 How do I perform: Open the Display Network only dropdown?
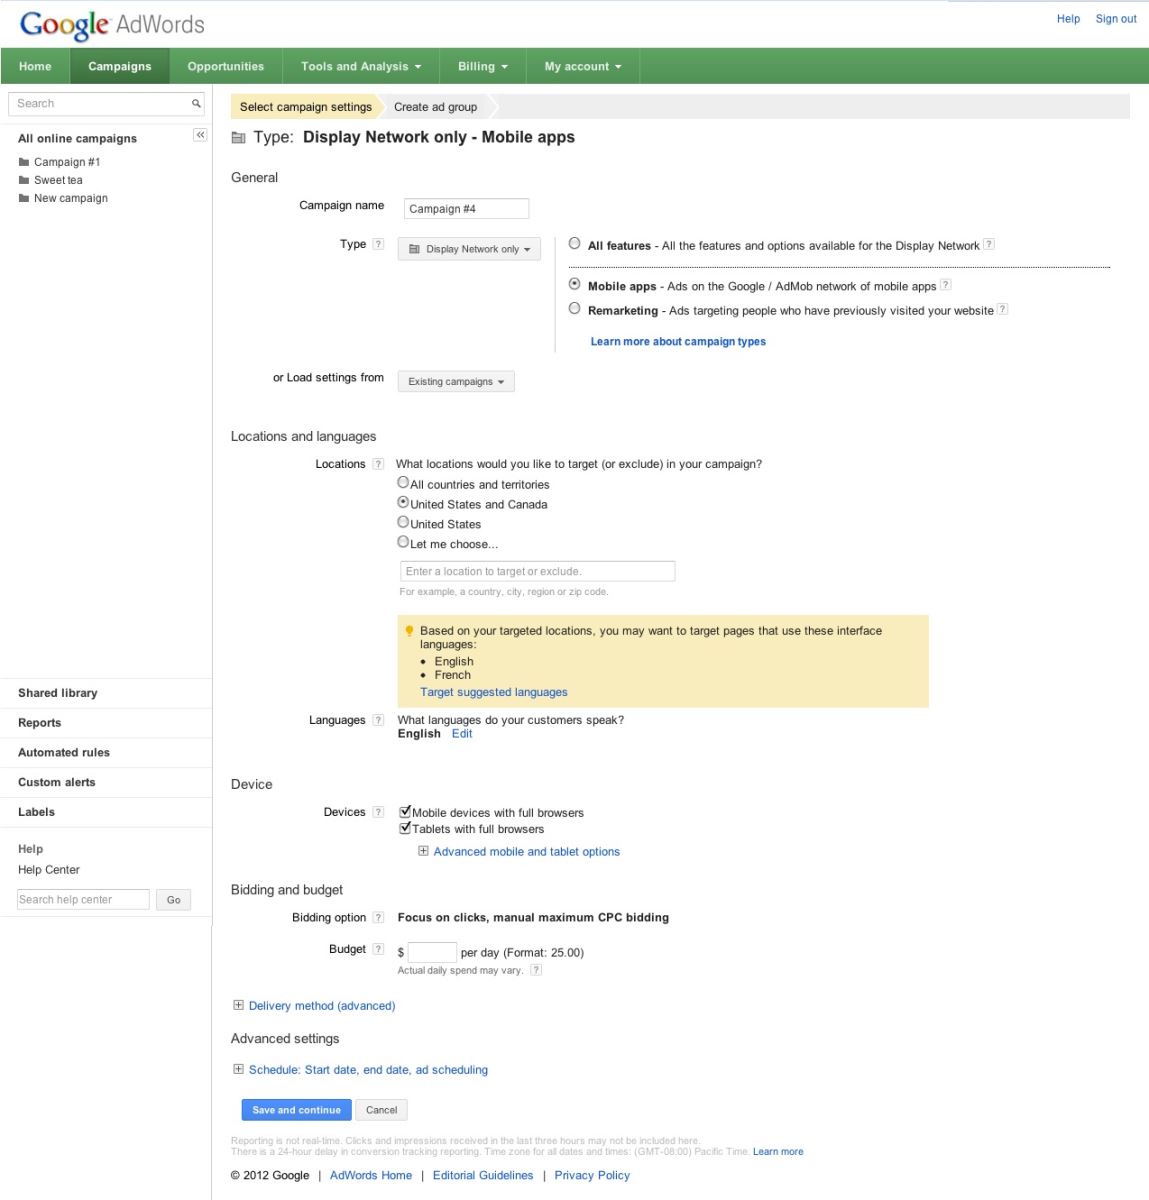point(468,248)
